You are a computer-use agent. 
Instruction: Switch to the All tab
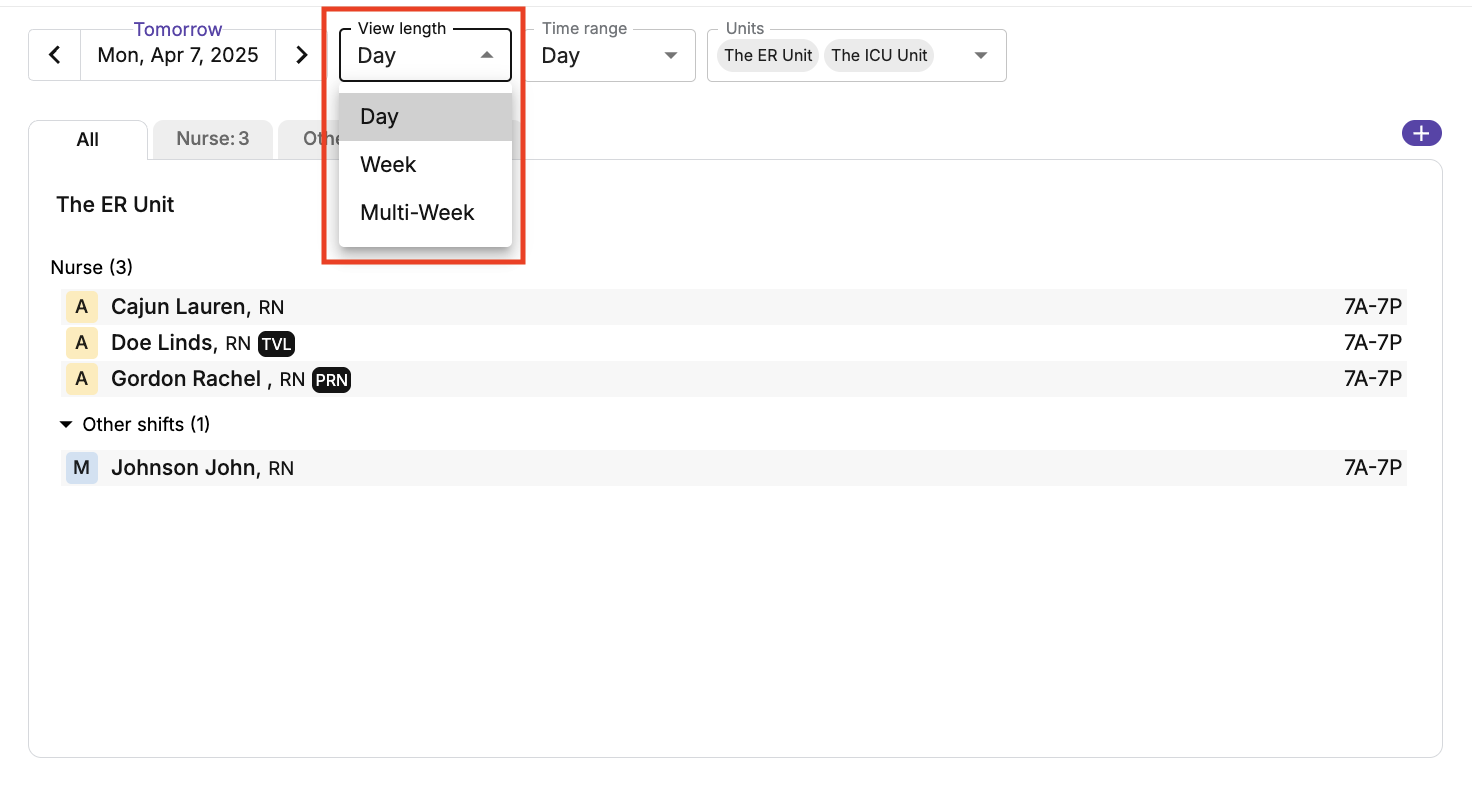point(88,140)
